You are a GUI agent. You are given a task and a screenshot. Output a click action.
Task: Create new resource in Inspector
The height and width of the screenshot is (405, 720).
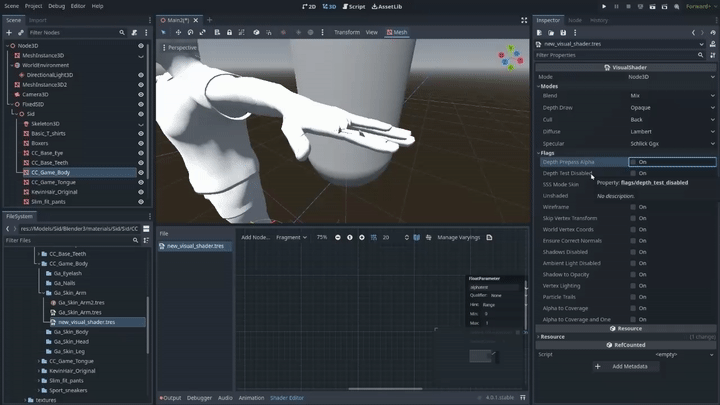pyautogui.click(x=539, y=33)
